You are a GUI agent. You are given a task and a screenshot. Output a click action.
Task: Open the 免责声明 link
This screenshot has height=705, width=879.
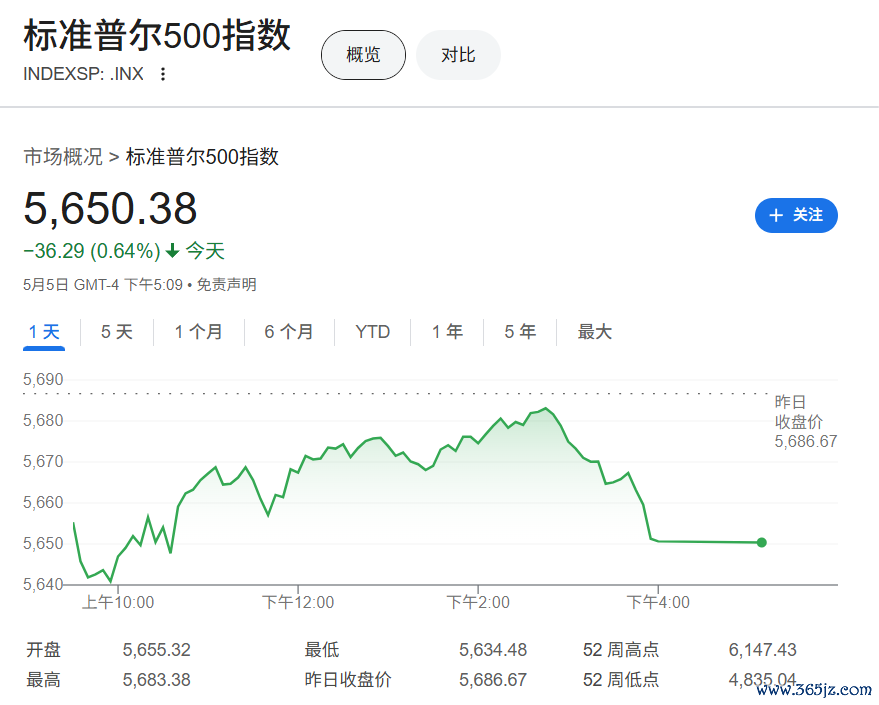[226, 285]
